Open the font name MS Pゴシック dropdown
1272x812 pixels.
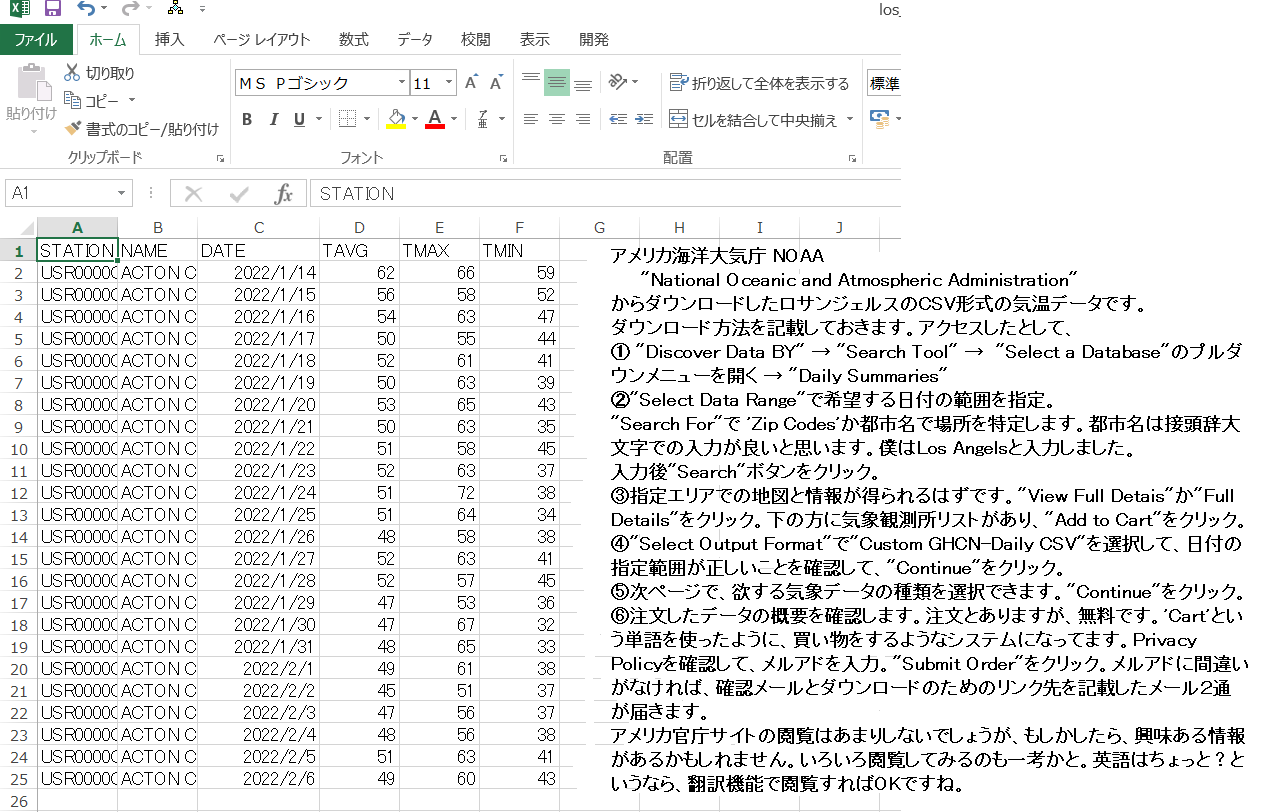tap(402, 83)
